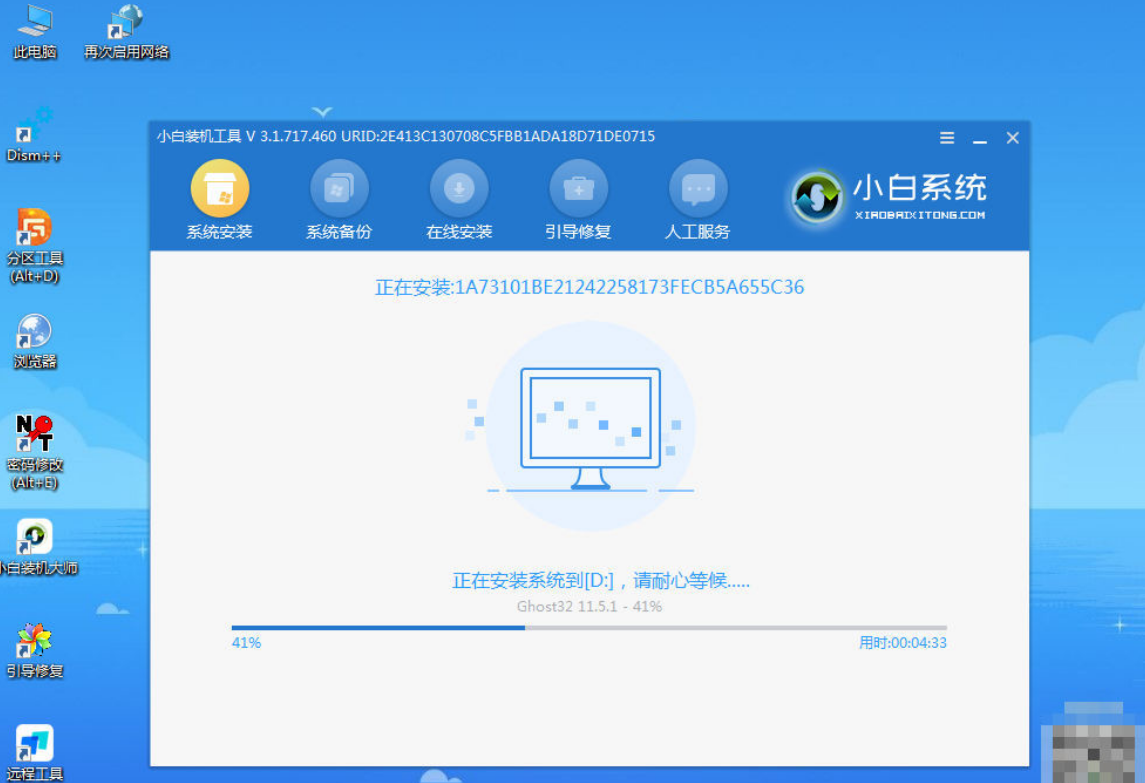This screenshot has width=1145, height=783.
Task: Select the 系统备份 tab icon
Action: click(339, 188)
